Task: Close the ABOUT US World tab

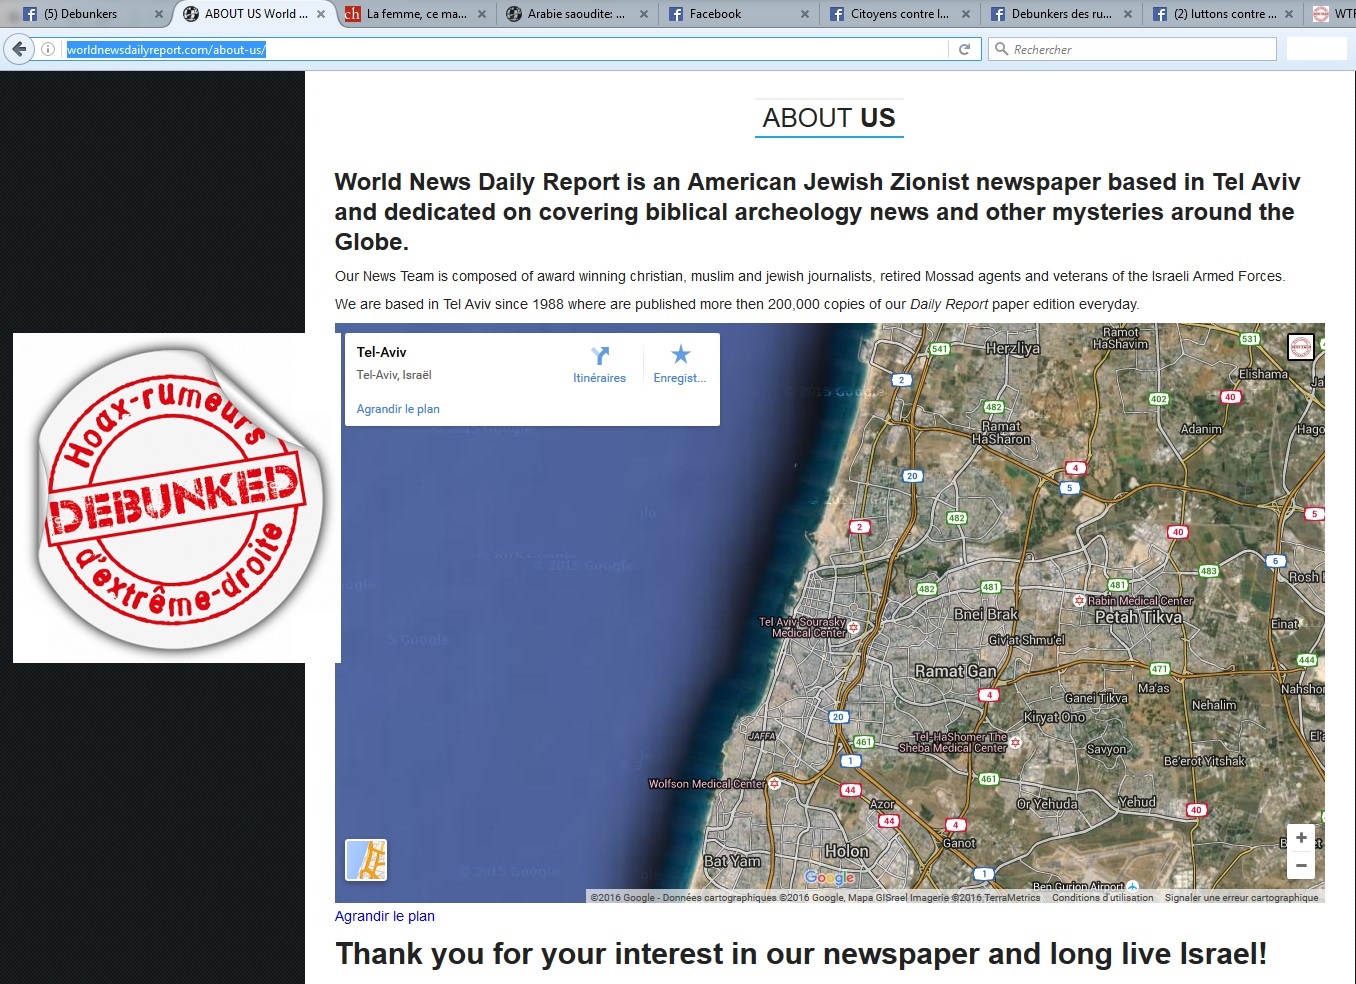Action: coord(321,14)
